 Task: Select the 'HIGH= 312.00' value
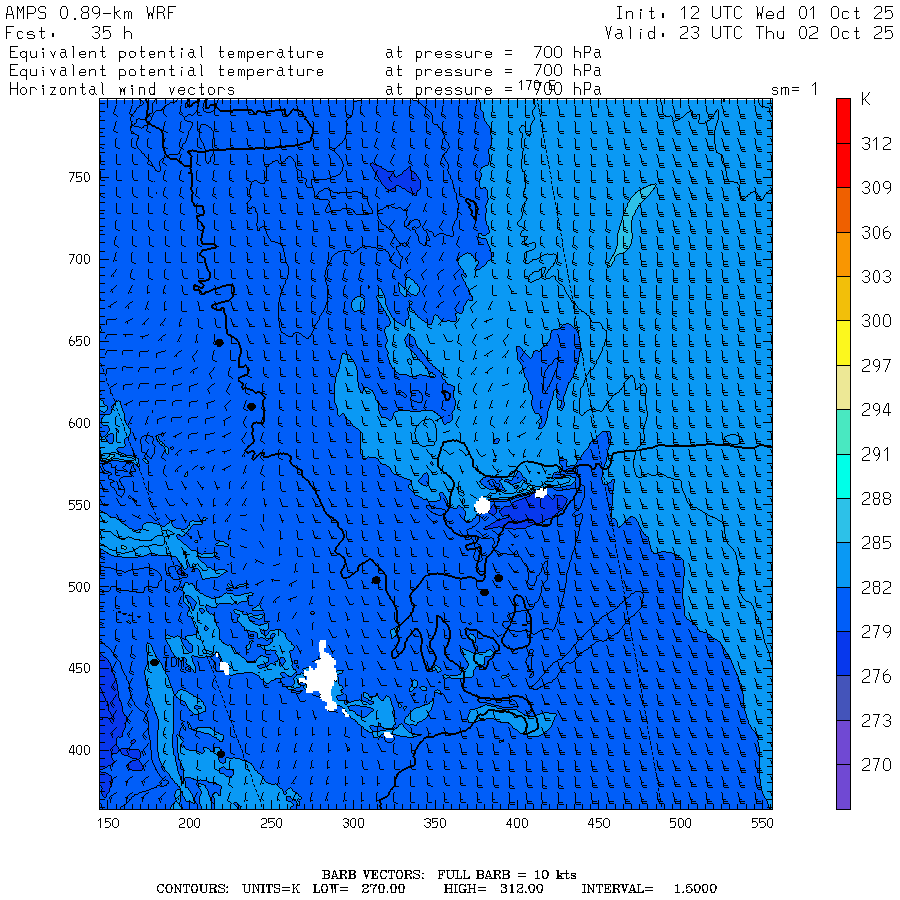(x=494, y=889)
